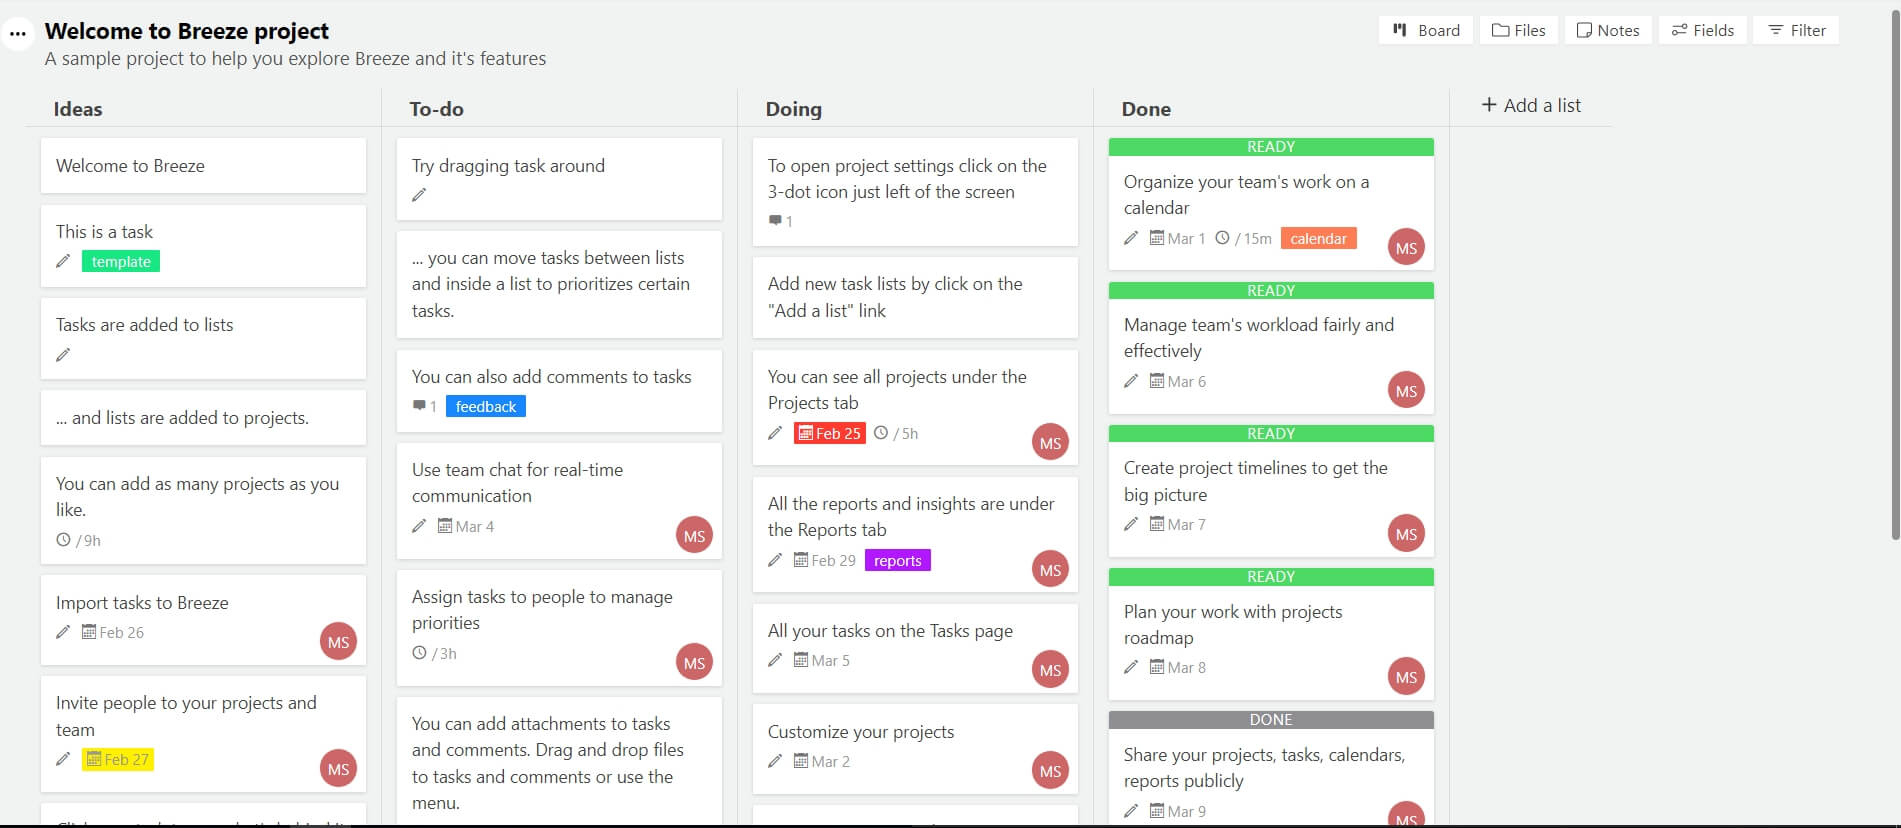Click the green 'template' tag
1901x828 pixels.
pos(121,262)
